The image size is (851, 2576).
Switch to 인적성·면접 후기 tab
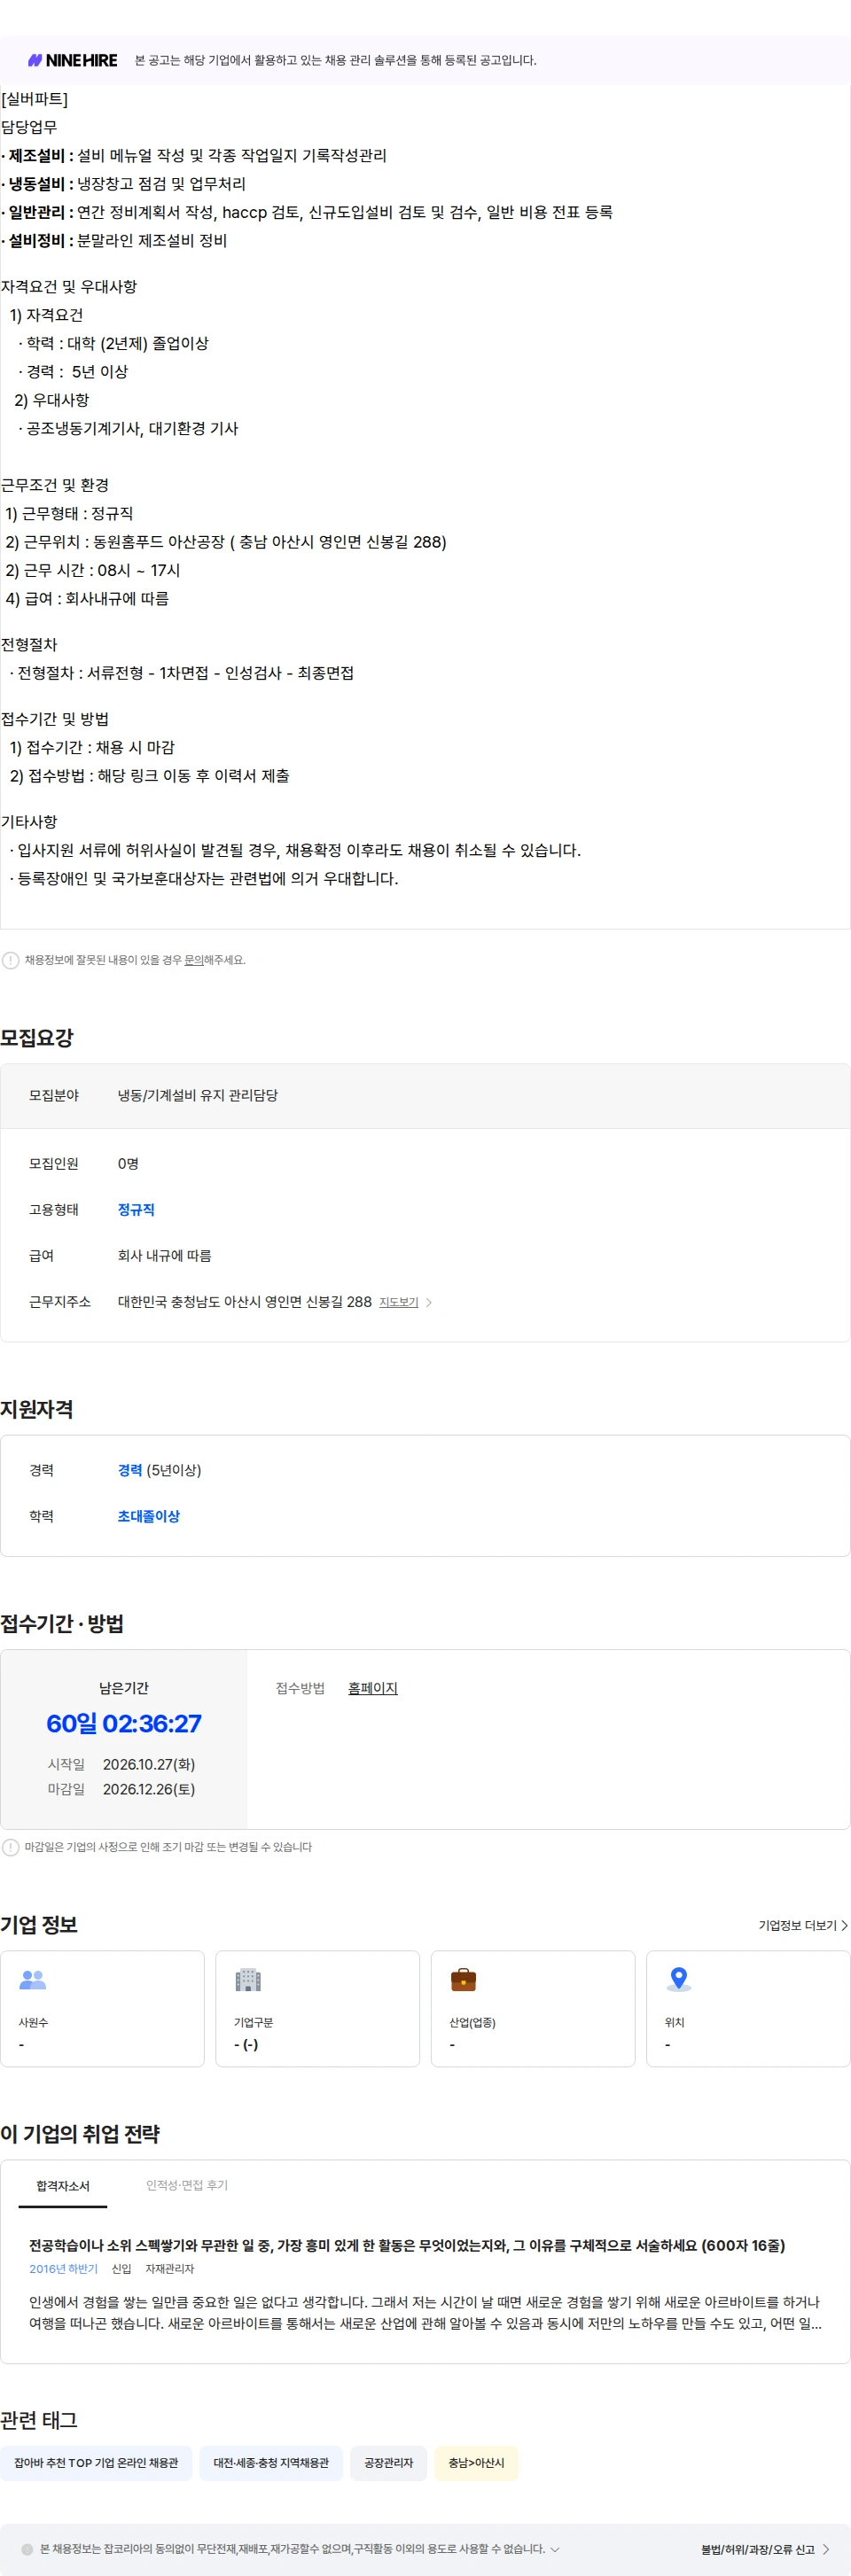[187, 2186]
